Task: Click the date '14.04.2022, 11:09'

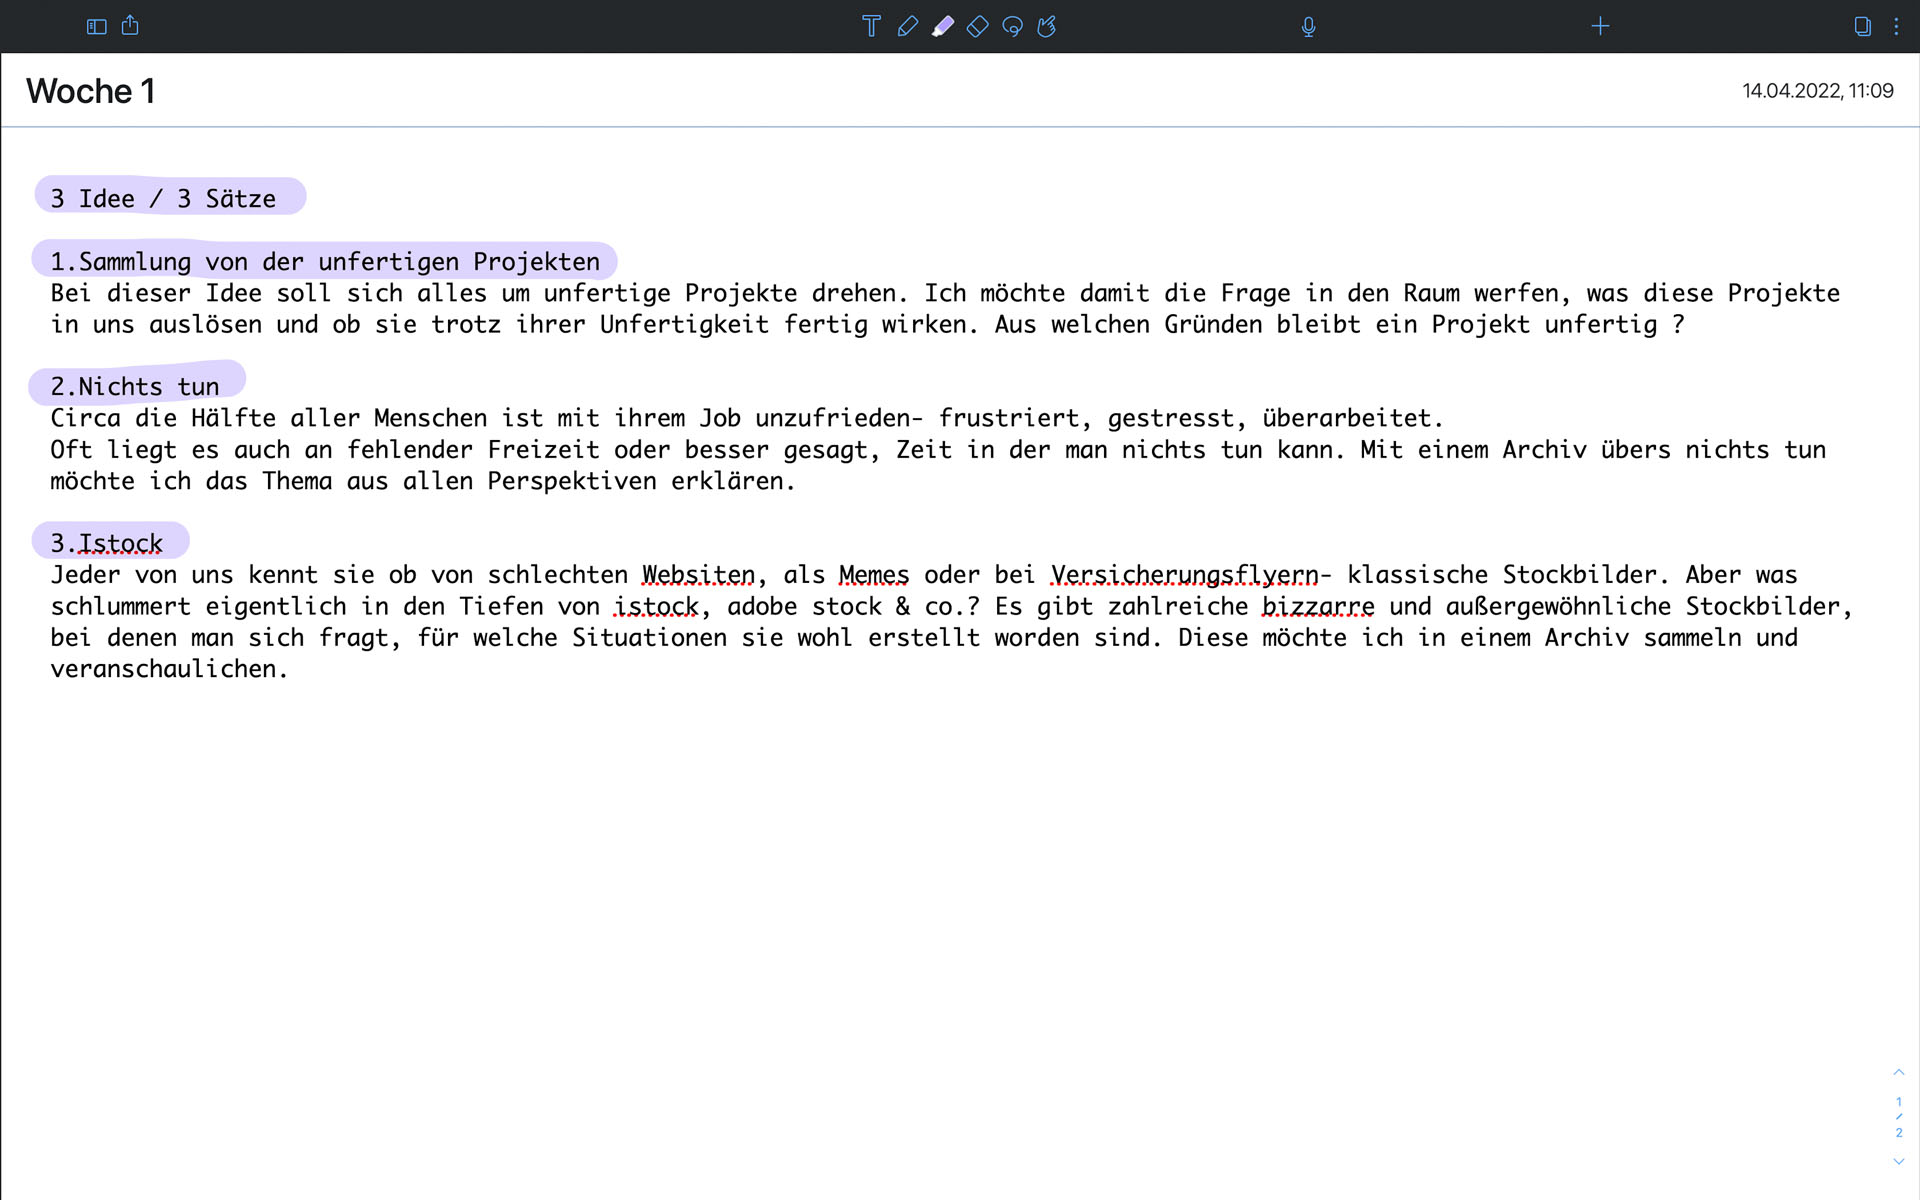Action: (x=1817, y=91)
